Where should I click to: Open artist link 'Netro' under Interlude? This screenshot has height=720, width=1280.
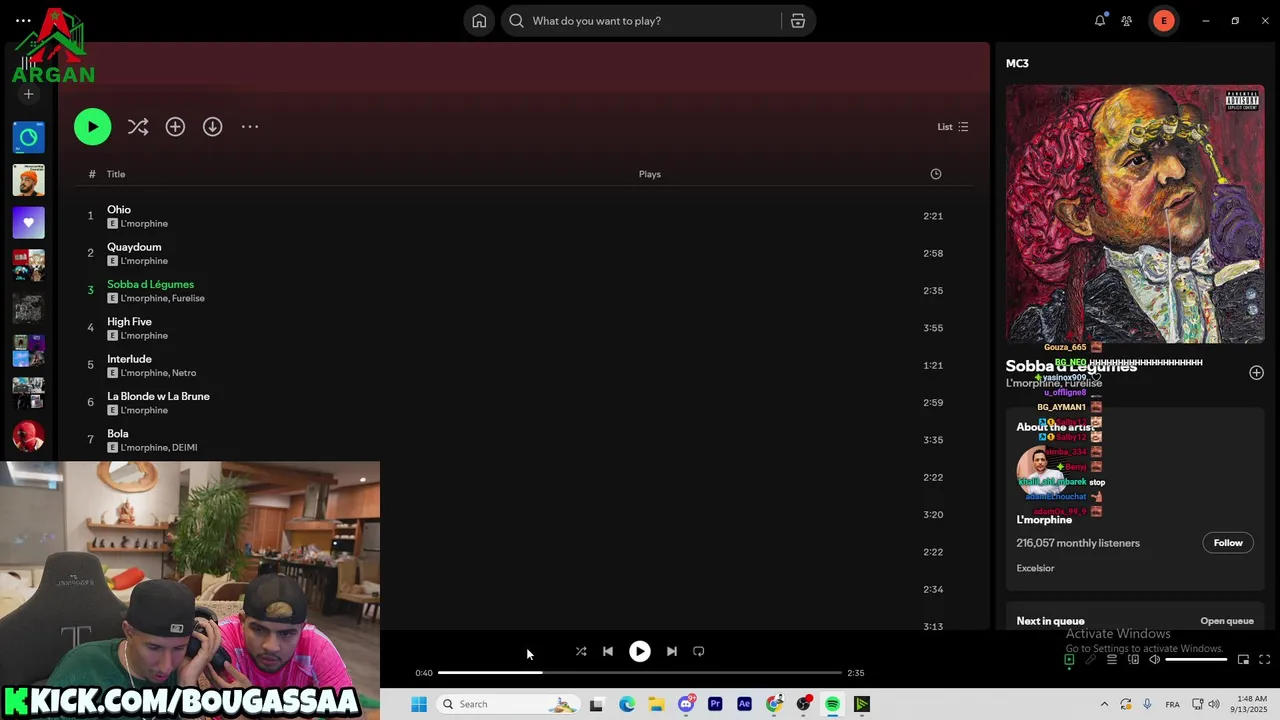[x=184, y=373]
